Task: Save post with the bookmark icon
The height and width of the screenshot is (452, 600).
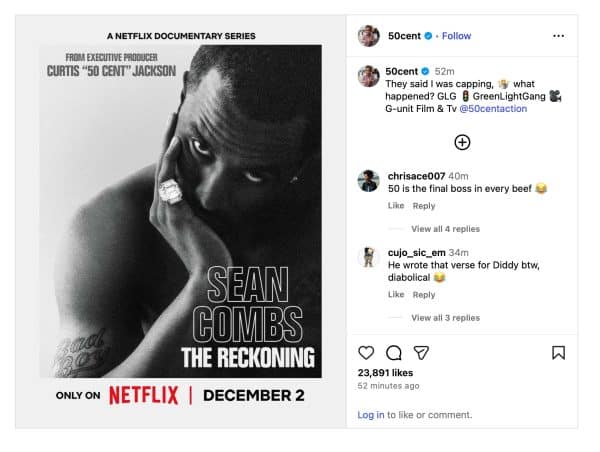Action: (x=559, y=353)
